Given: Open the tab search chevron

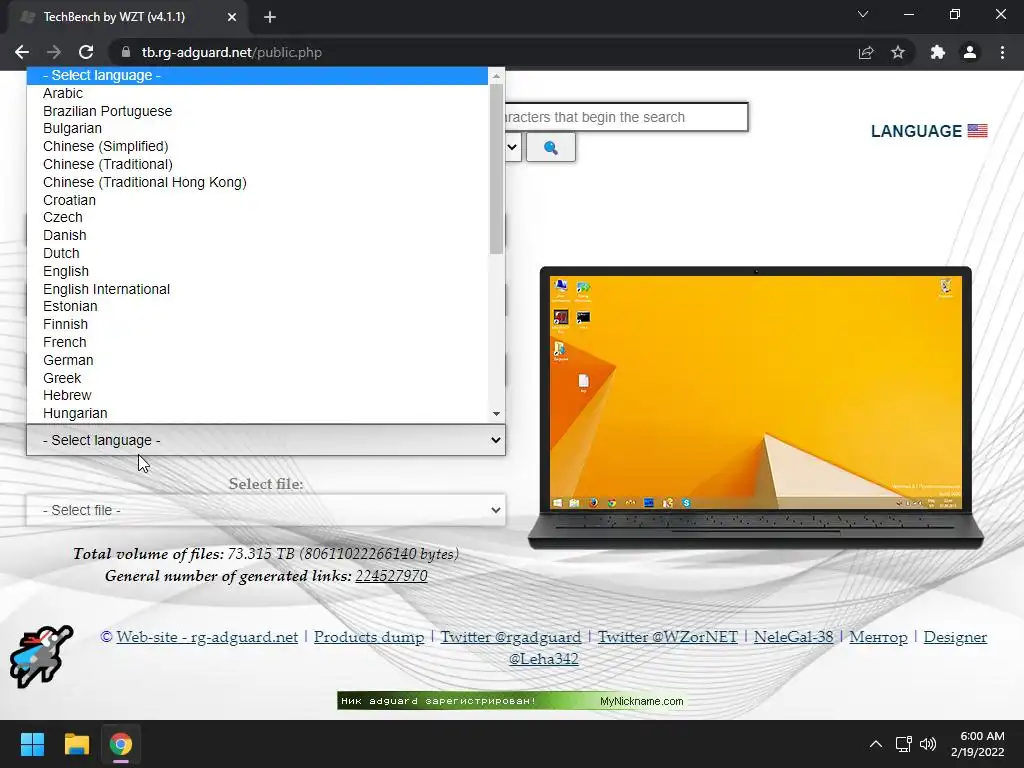Looking at the screenshot, I should click(x=863, y=14).
